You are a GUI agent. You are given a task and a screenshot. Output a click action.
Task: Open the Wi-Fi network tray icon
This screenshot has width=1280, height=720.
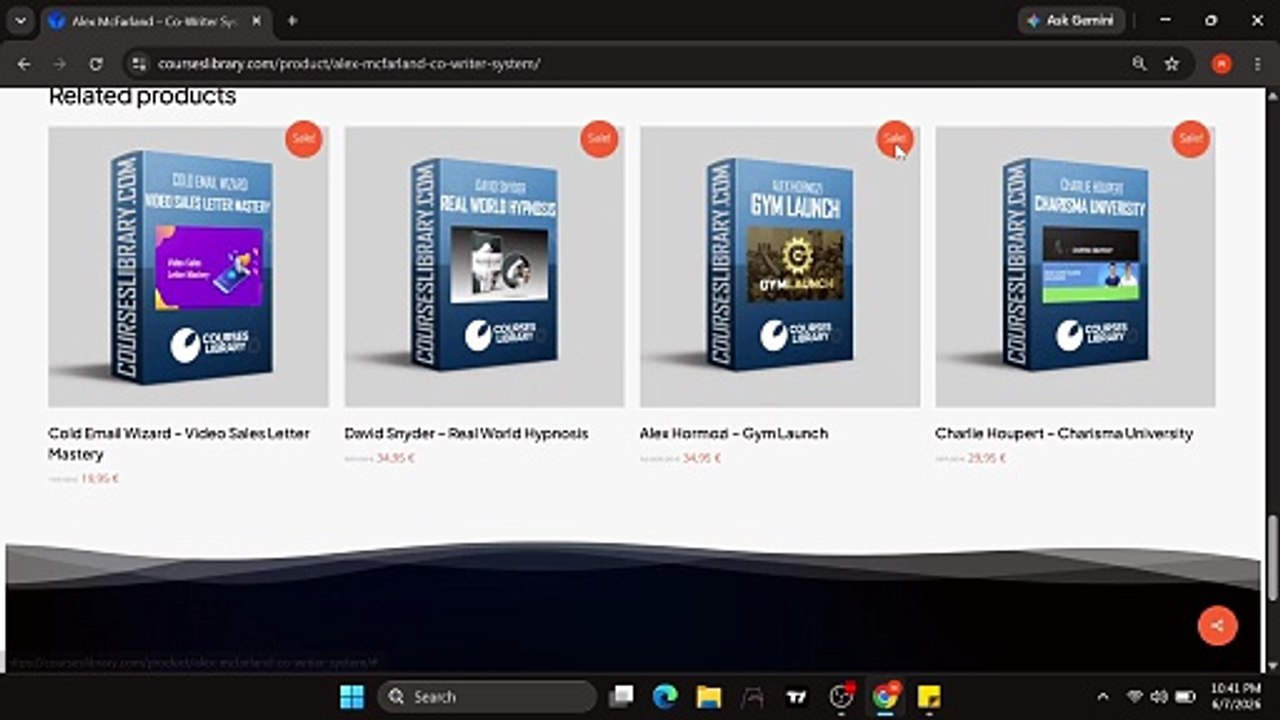[x=1135, y=697]
